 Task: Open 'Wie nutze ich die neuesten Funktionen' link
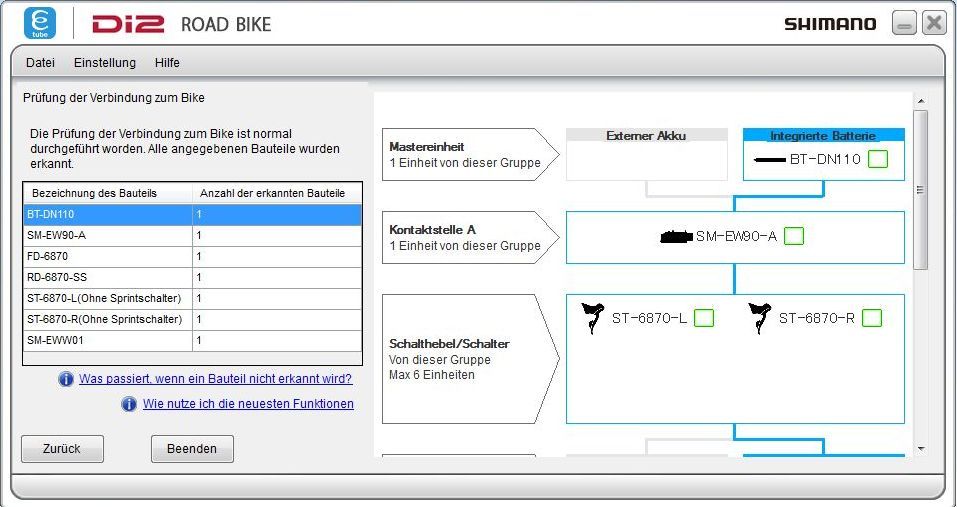(248, 404)
